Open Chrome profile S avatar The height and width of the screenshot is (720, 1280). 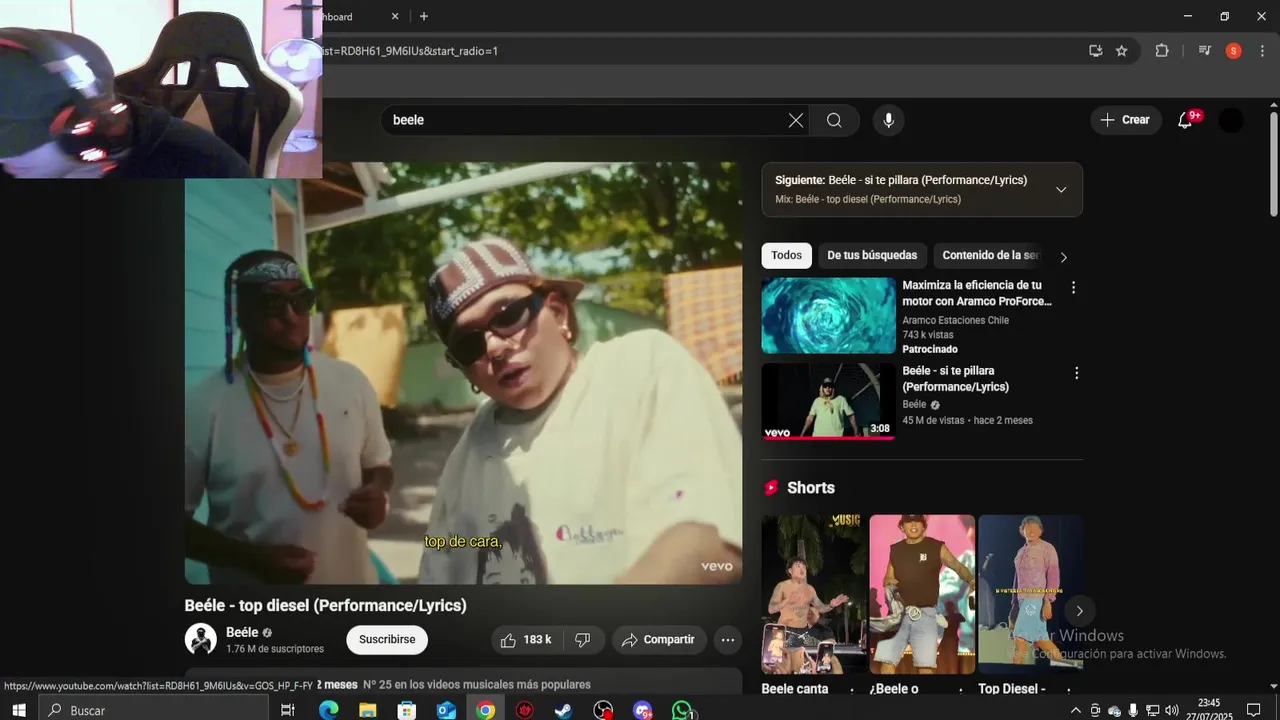1233,51
